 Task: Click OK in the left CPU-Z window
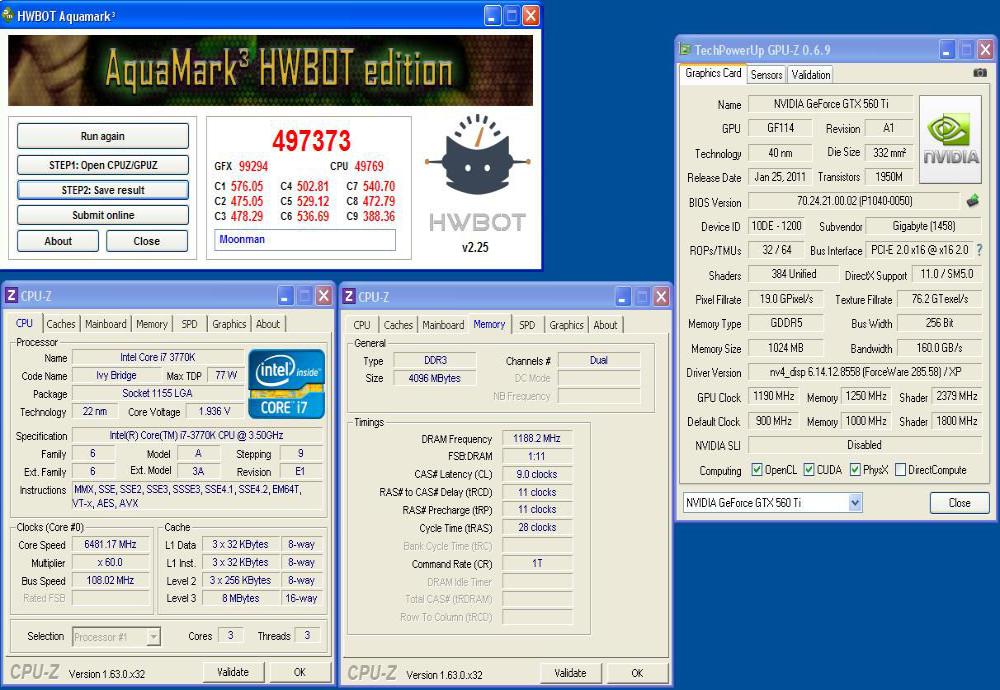pyautogui.click(x=300, y=672)
